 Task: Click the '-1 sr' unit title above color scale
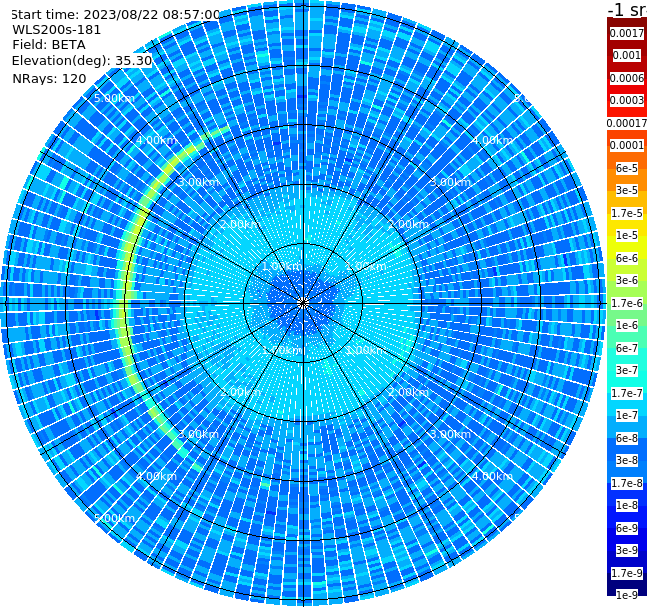(x=627, y=10)
